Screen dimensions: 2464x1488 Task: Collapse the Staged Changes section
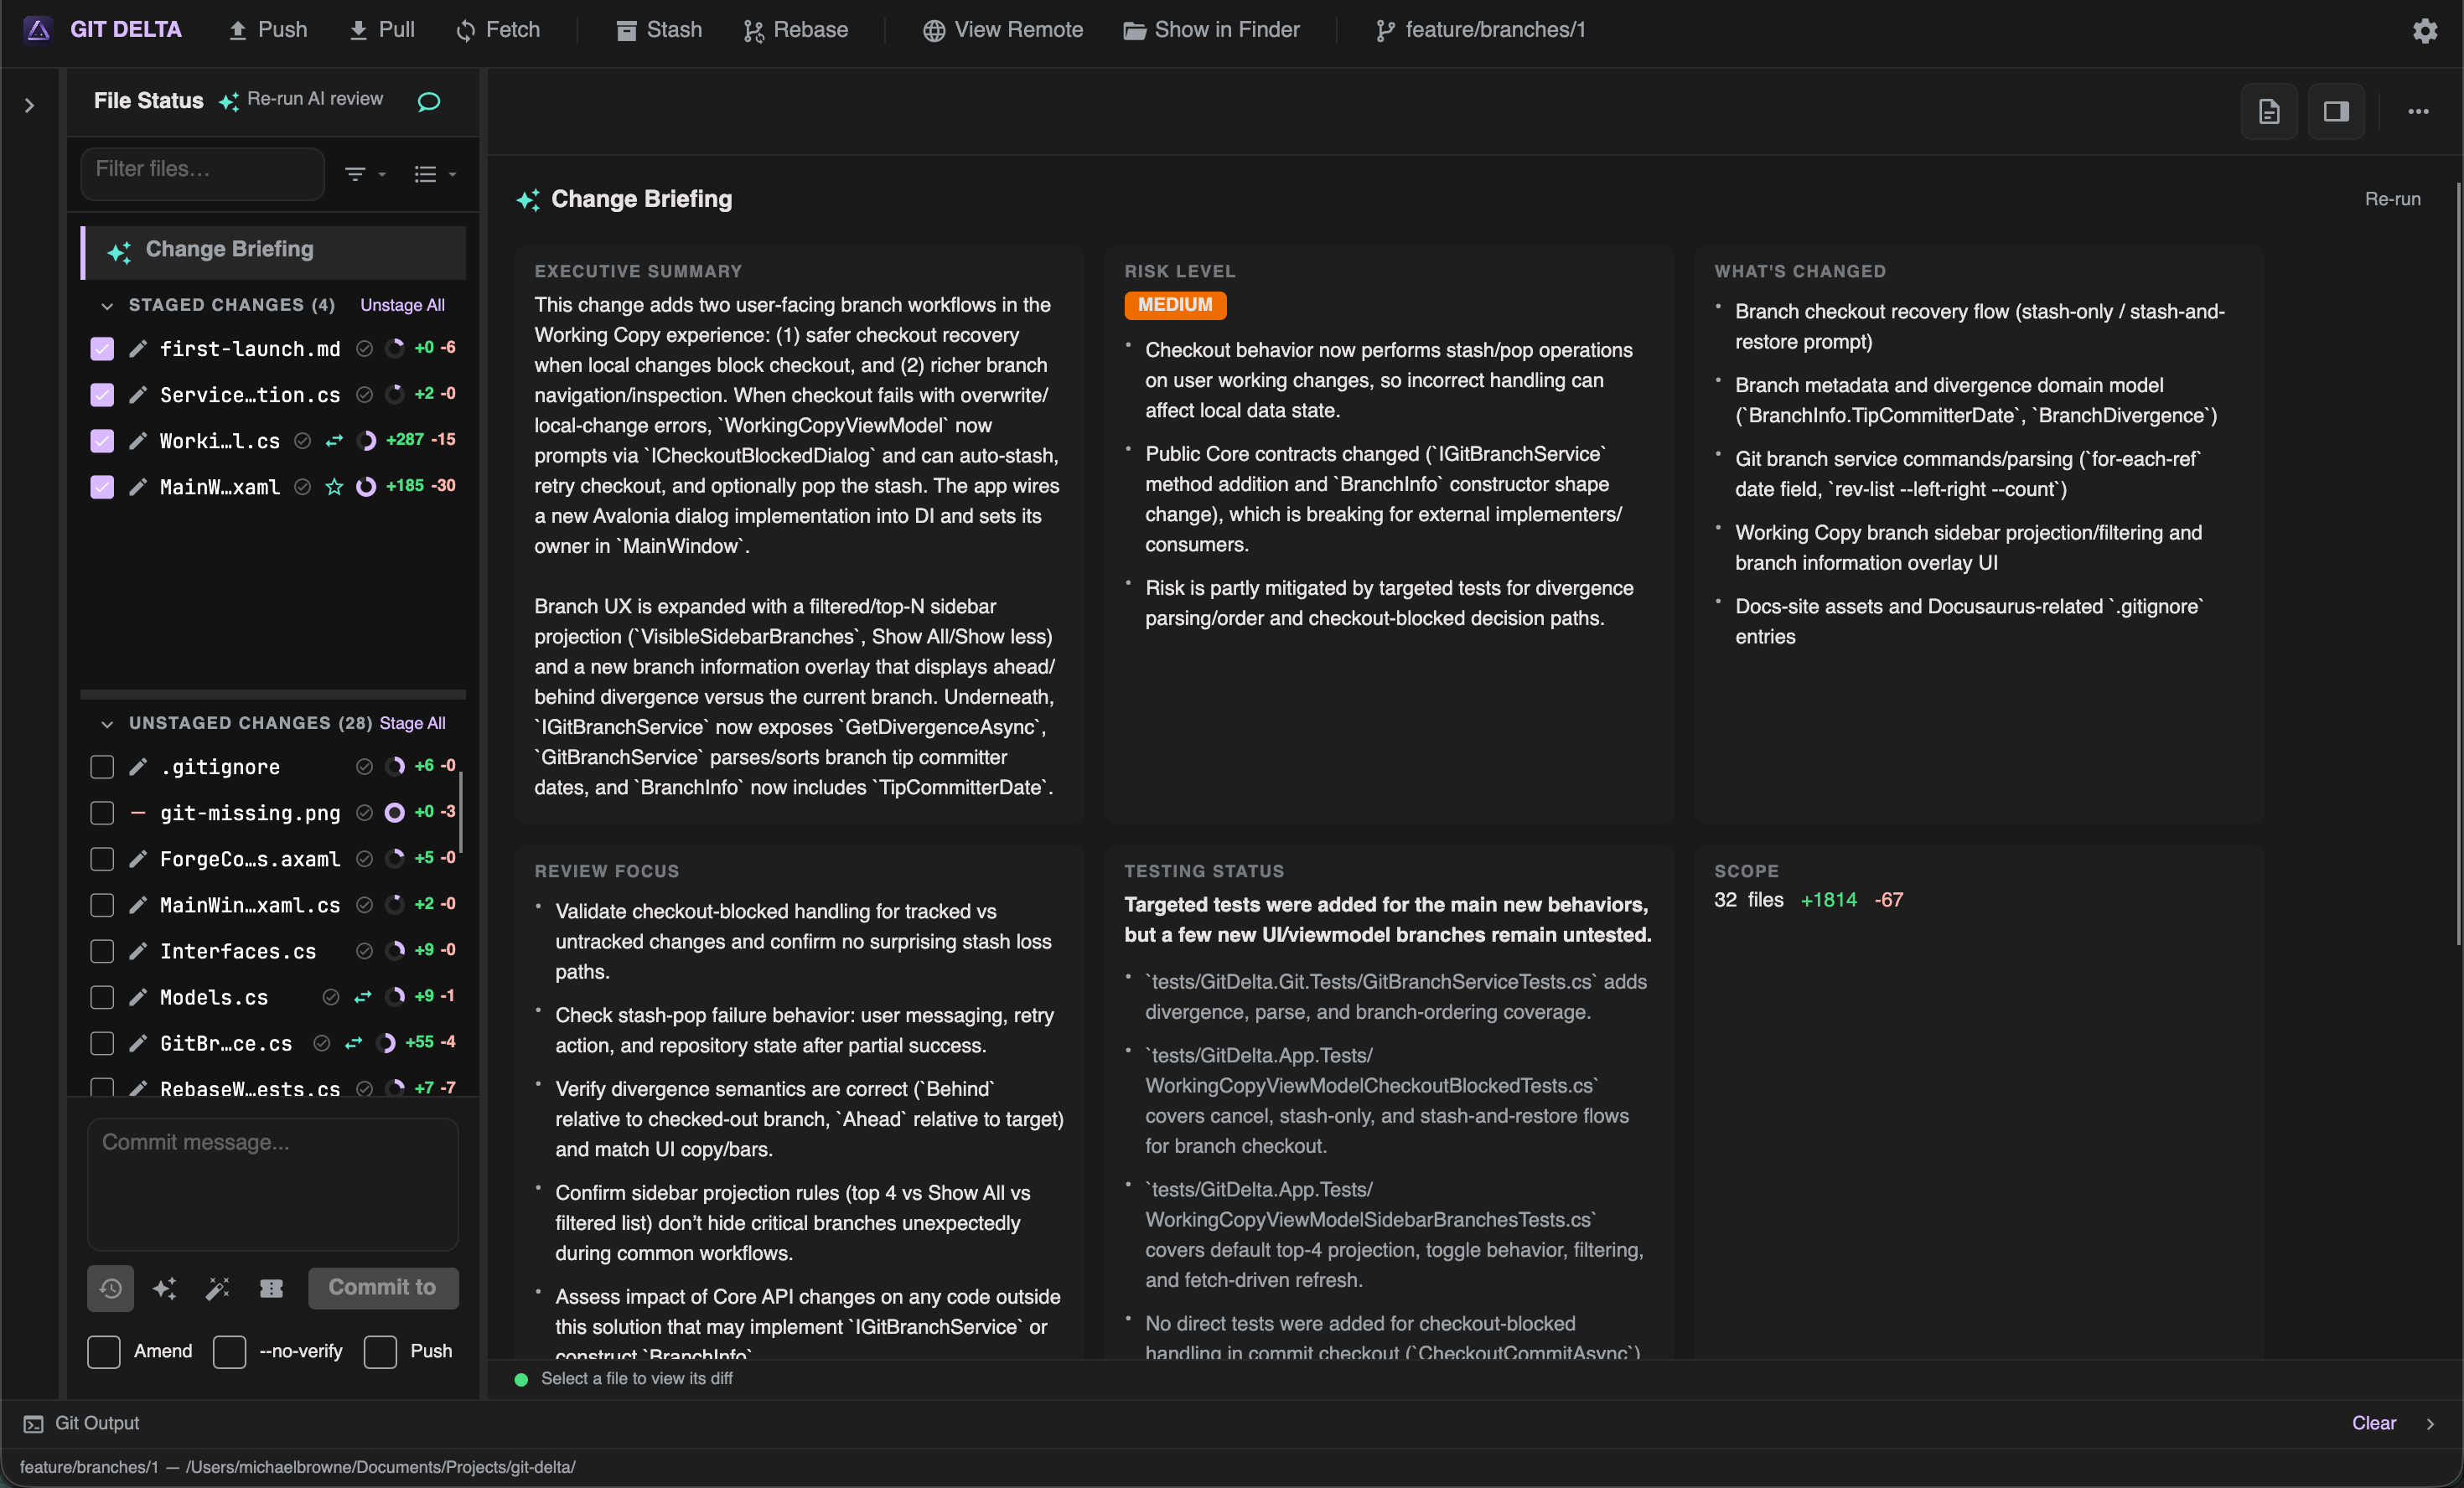107,306
